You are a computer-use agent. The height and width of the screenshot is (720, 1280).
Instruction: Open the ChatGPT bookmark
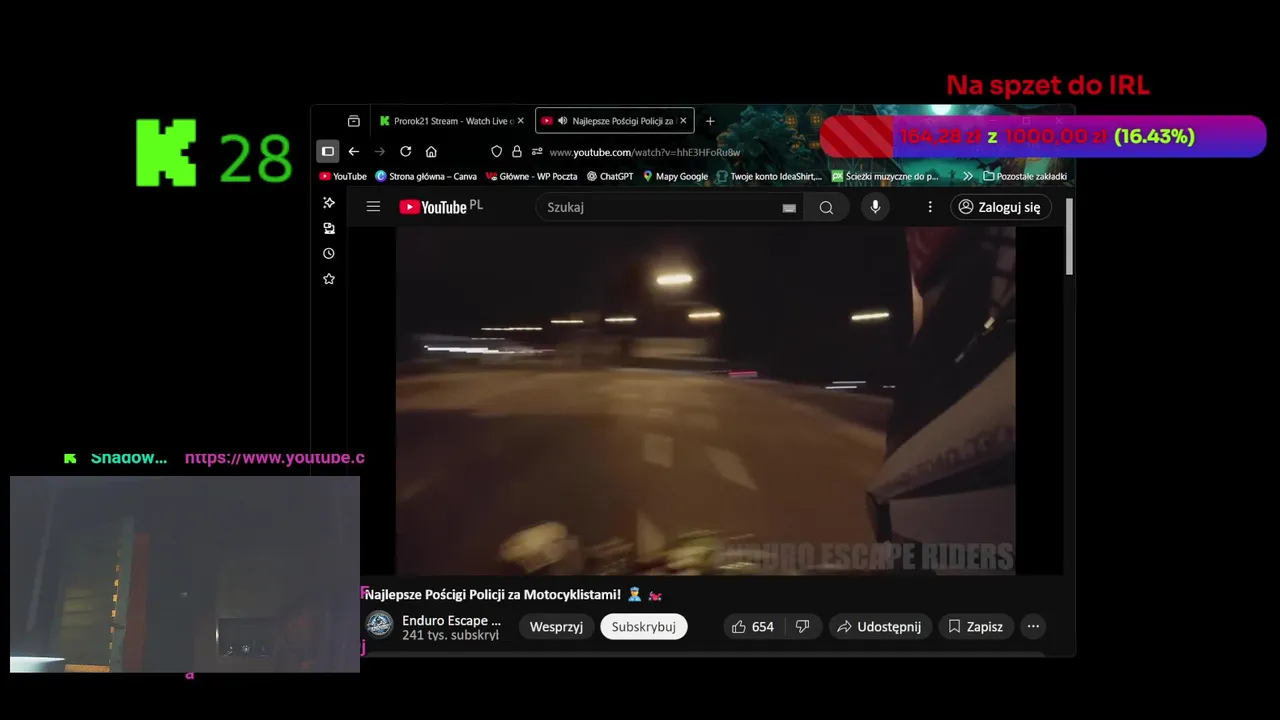pos(610,176)
